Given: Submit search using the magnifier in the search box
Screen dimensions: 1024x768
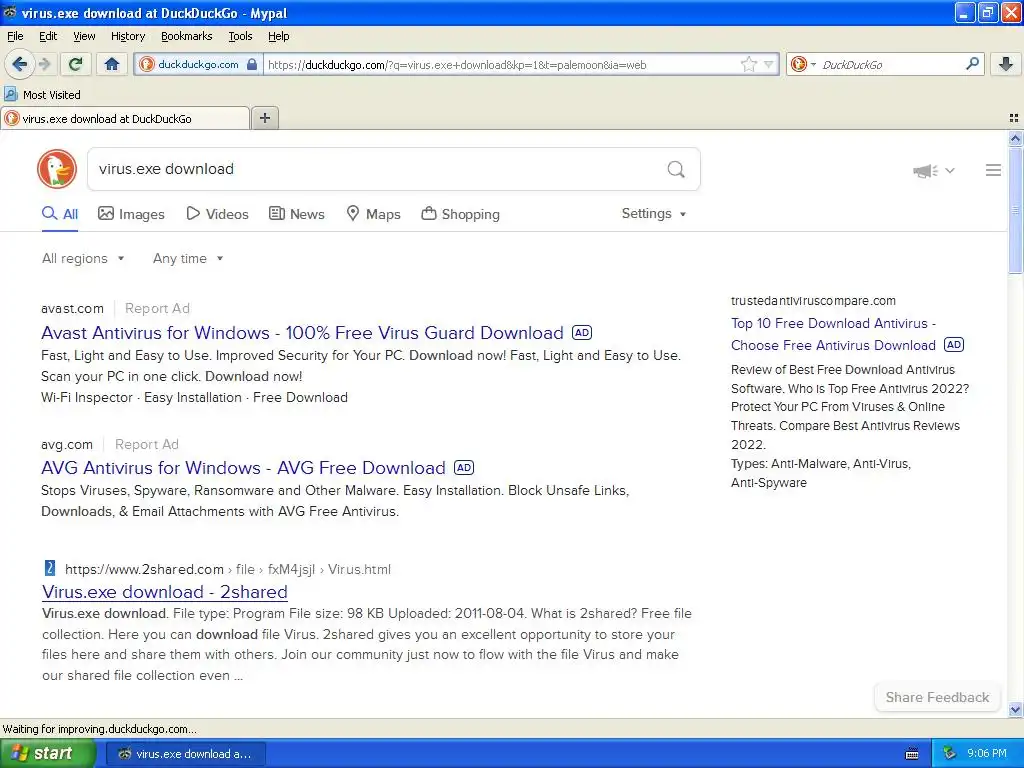Looking at the screenshot, I should coord(676,170).
